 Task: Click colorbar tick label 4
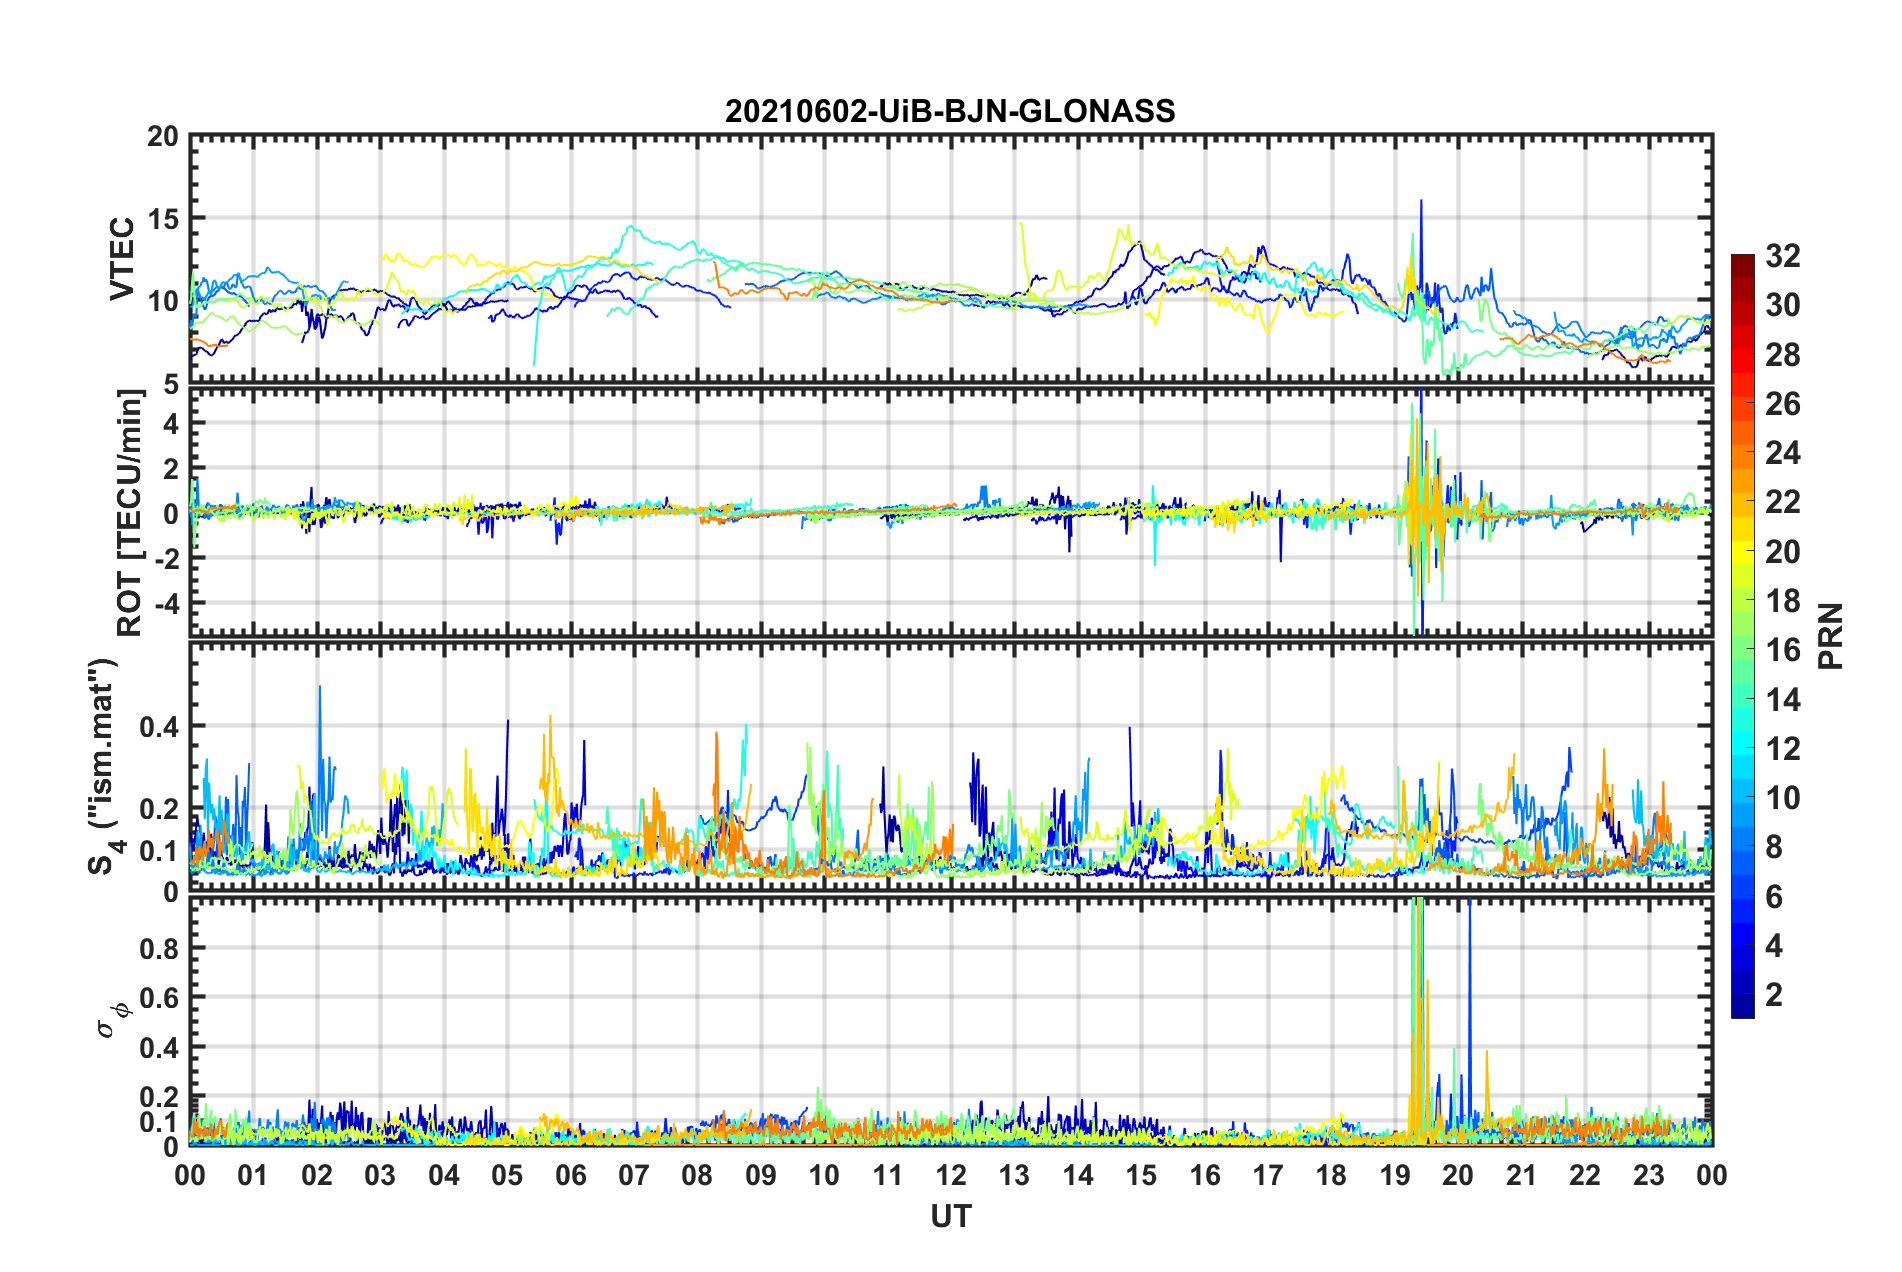1774,946
